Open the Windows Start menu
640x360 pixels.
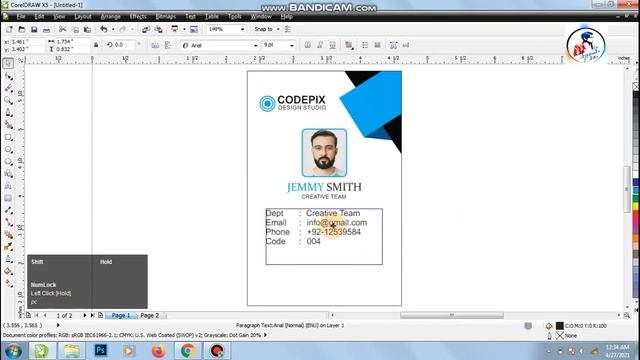point(13,351)
